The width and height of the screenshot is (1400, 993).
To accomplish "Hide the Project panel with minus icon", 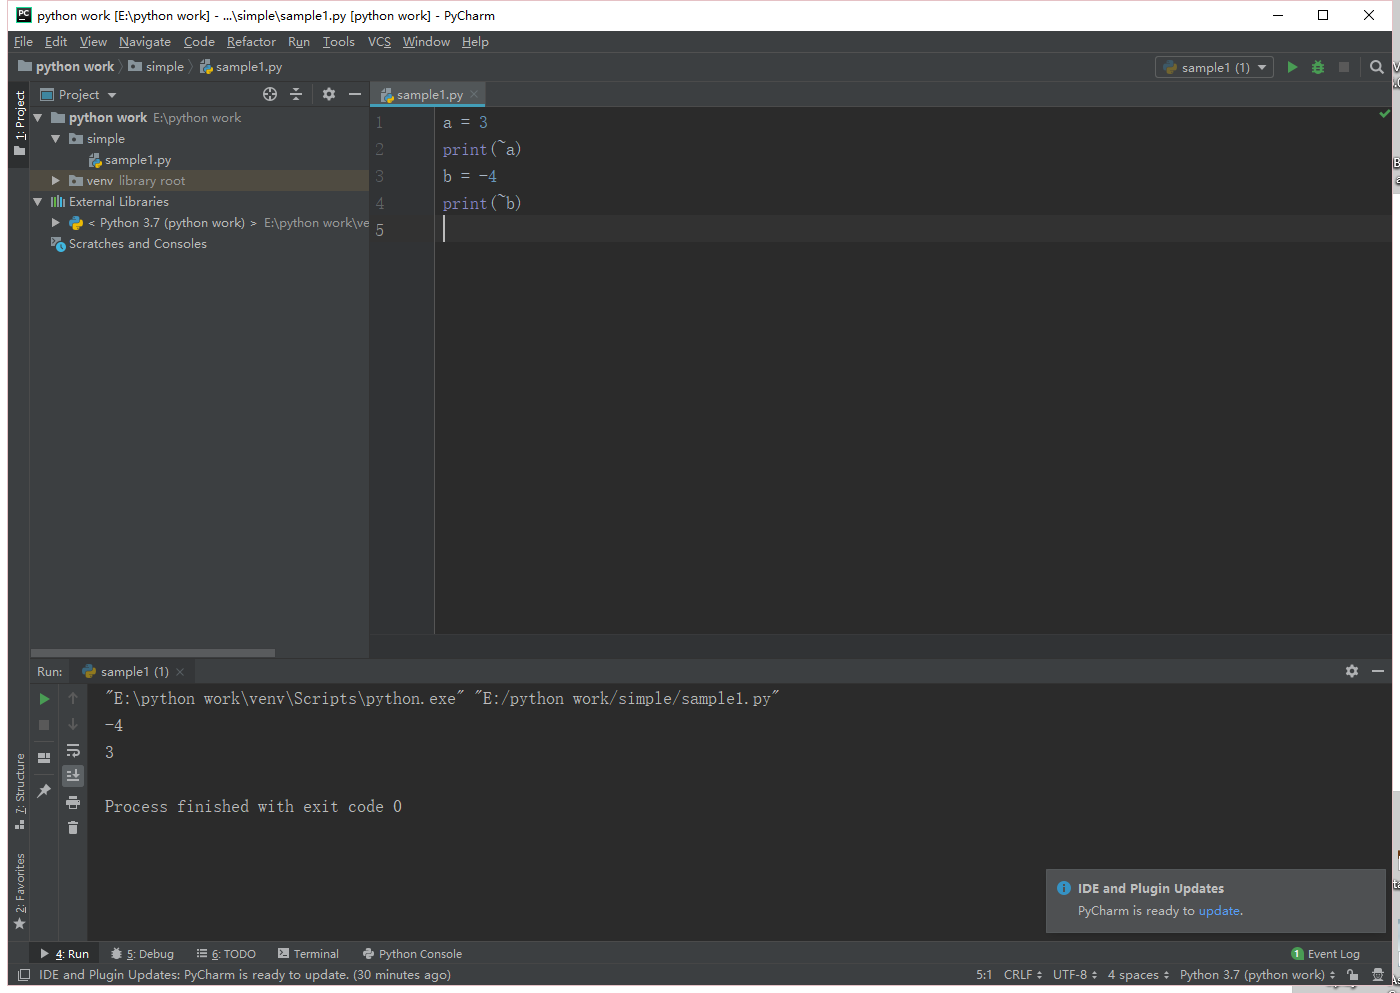I will pos(354,94).
